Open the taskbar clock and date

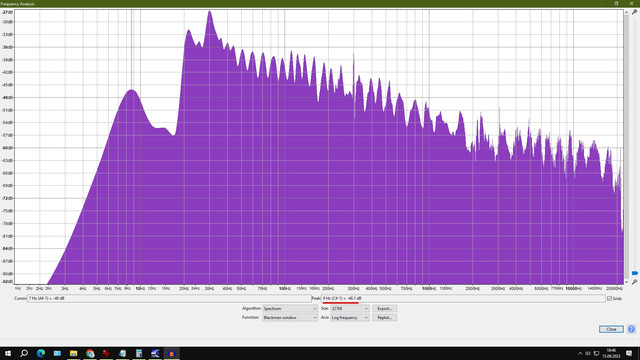point(611,353)
